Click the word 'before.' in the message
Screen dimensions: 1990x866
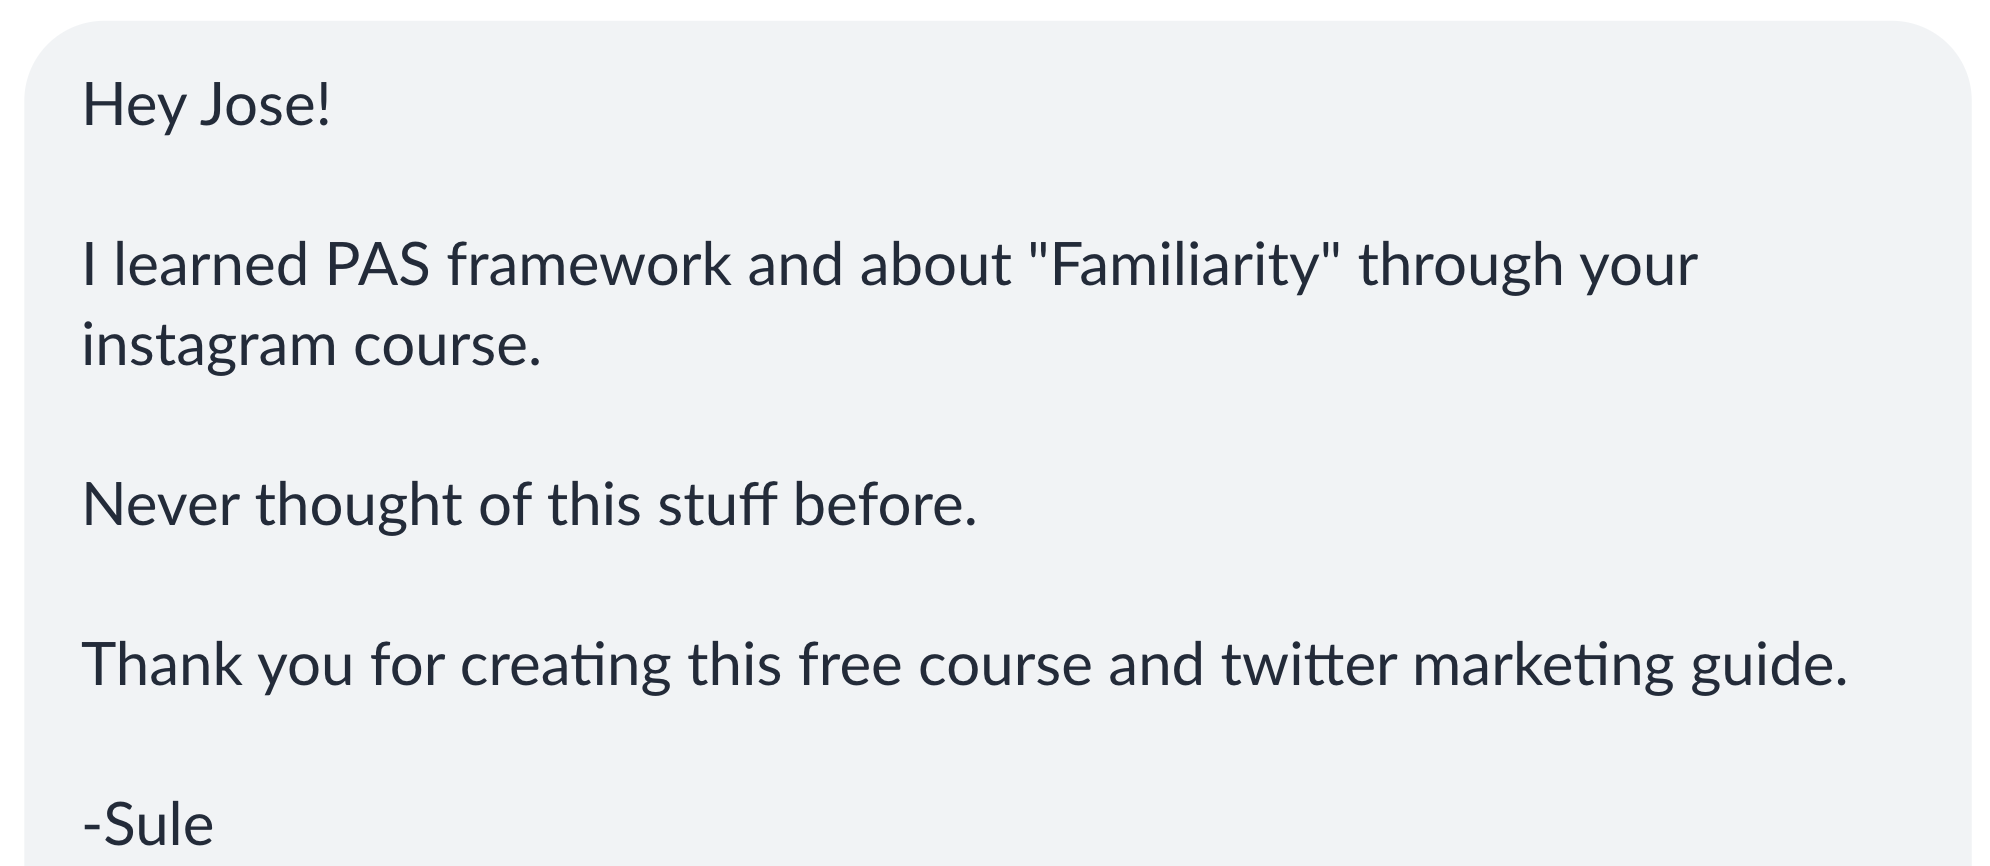(885, 504)
